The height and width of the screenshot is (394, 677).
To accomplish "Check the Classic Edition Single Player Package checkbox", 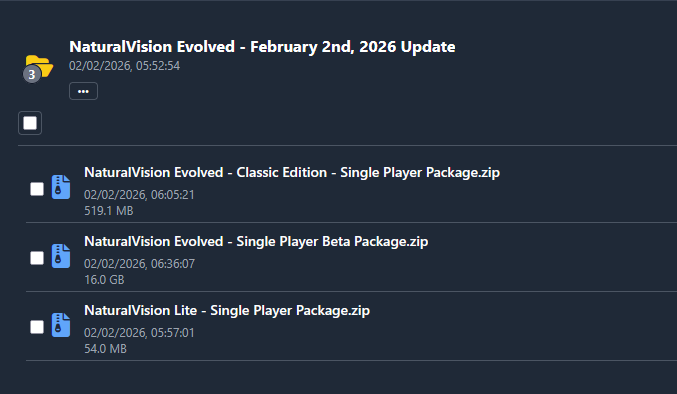I will tap(37, 189).
